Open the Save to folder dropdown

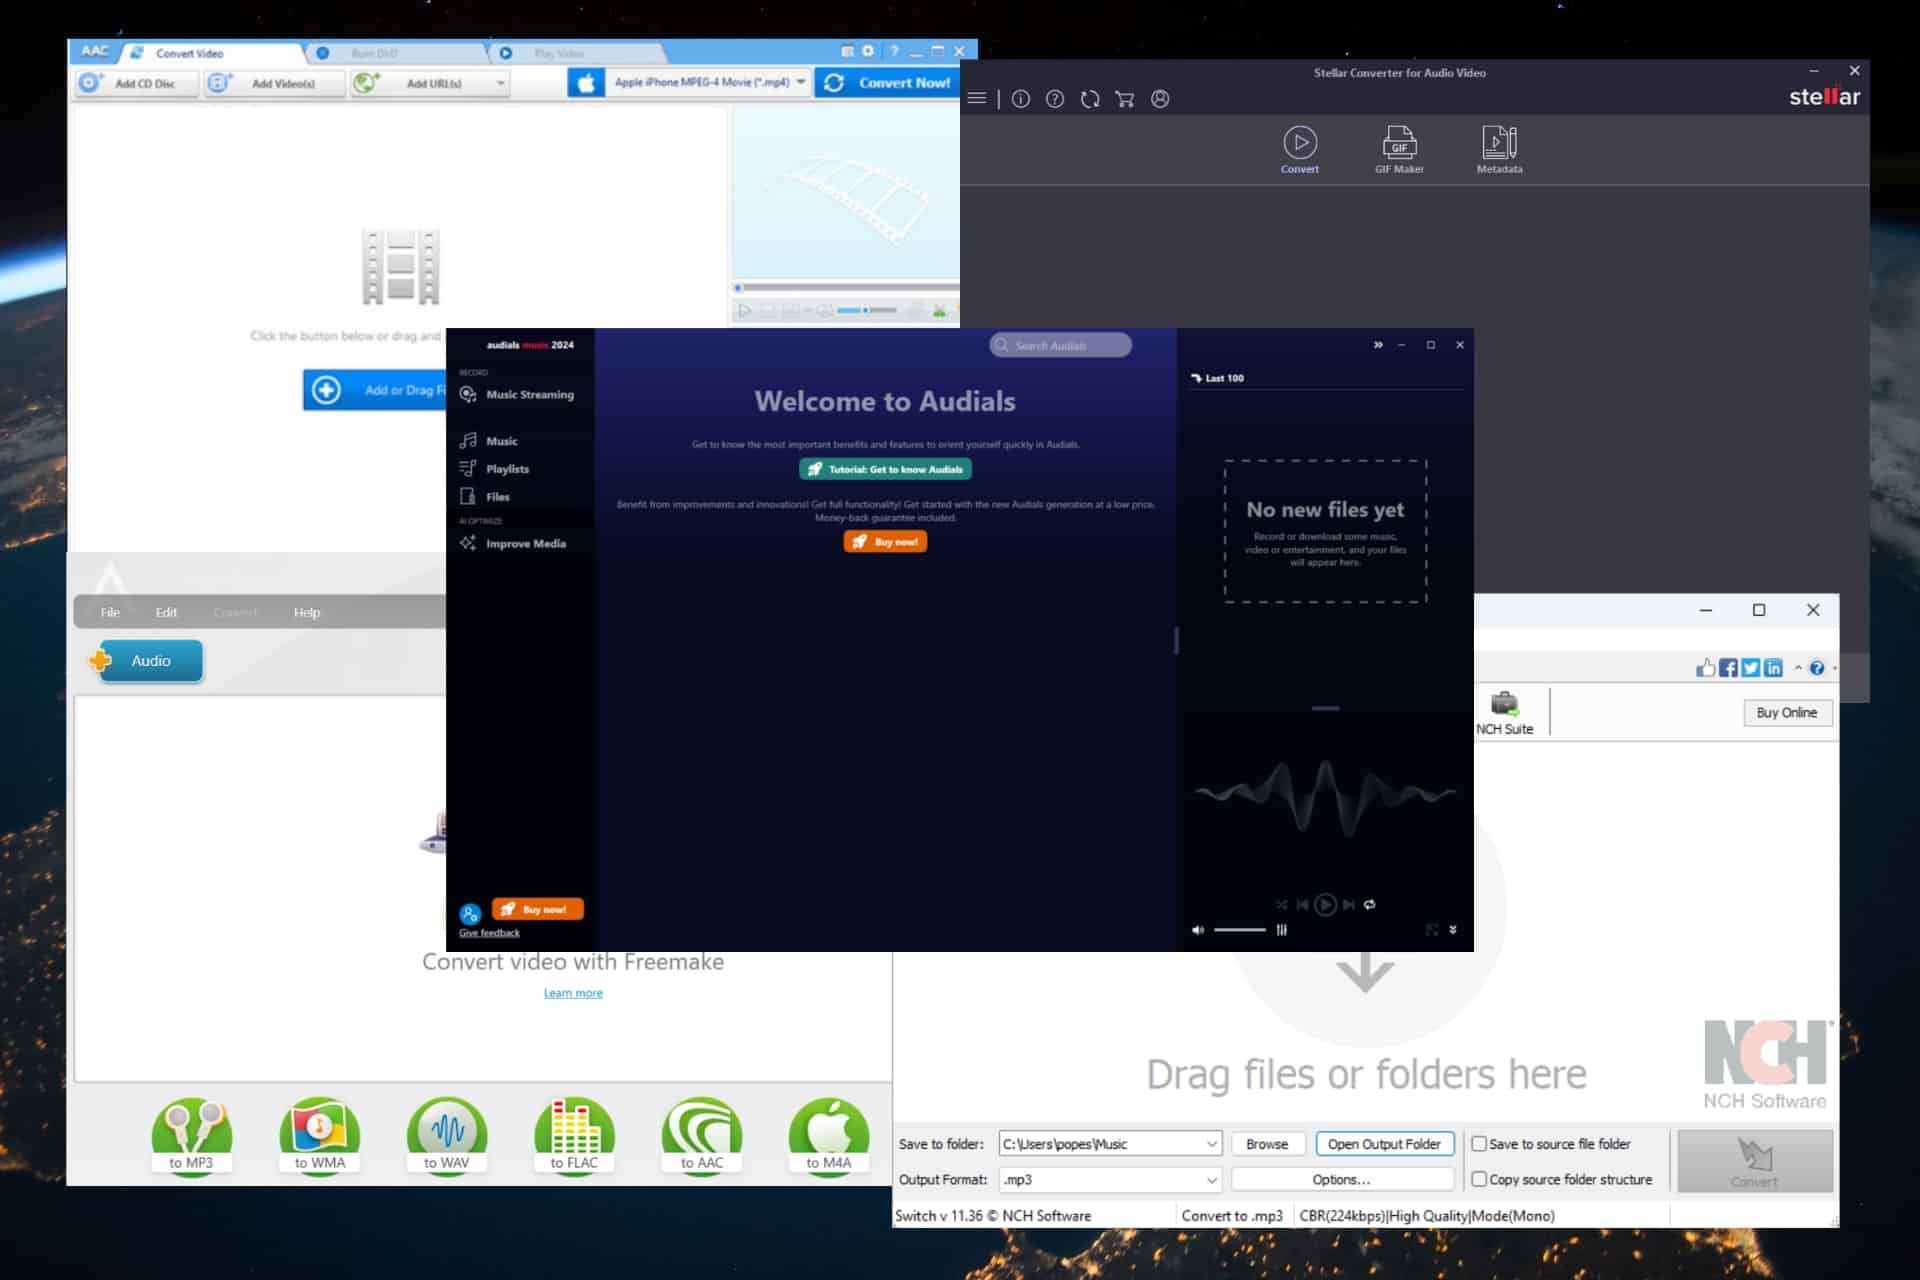pyautogui.click(x=1211, y=1143)
